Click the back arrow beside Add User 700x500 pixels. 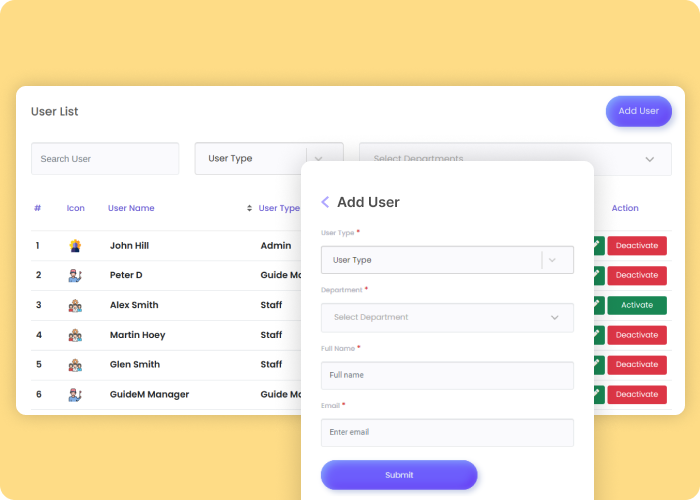tap(325, 202)
